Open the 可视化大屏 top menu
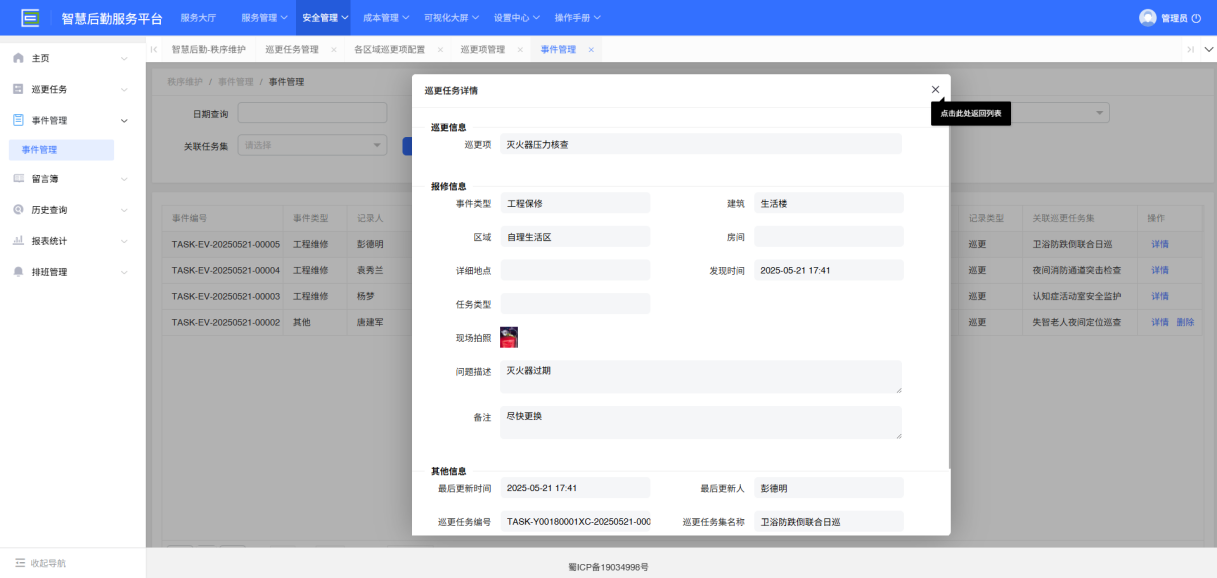The height and width of the screenshot is (578, 1217). 451,18
